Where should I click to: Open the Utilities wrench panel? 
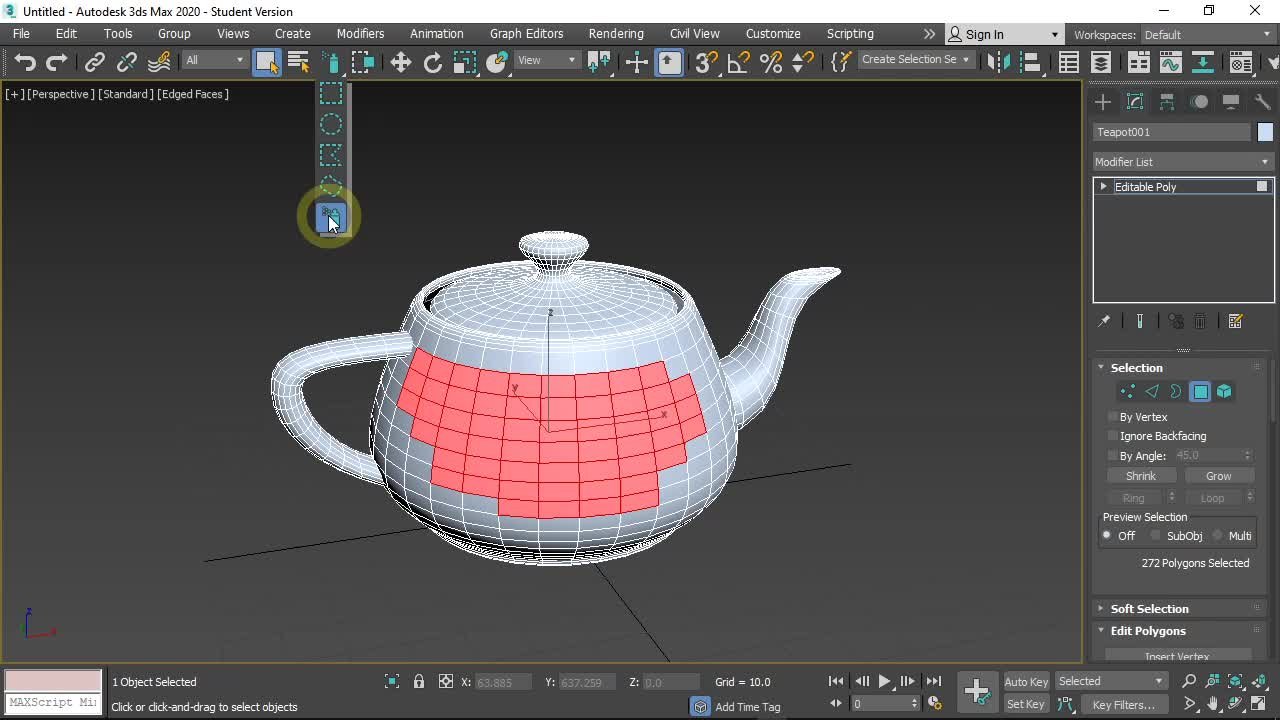[1262, 102]
